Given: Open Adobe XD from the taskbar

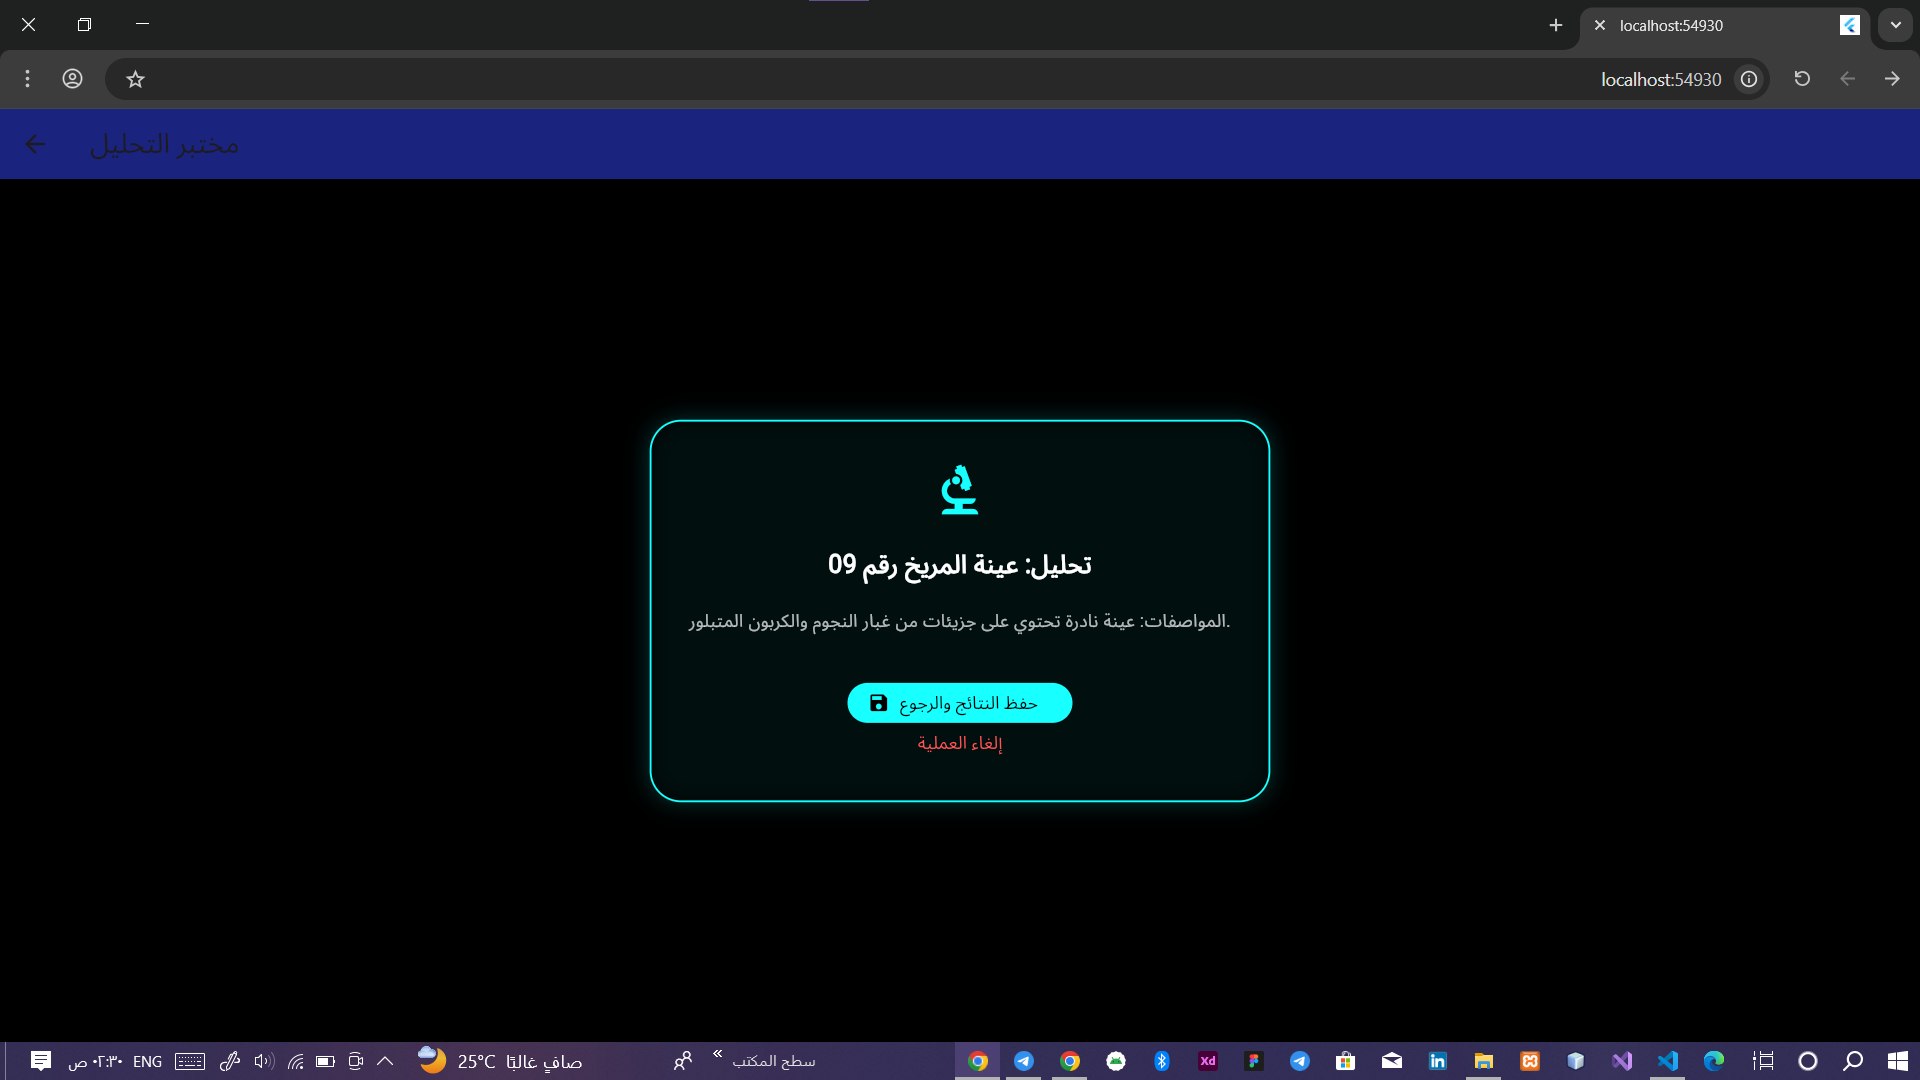Looking at the screenshot, I should tap(1208, 1061).
